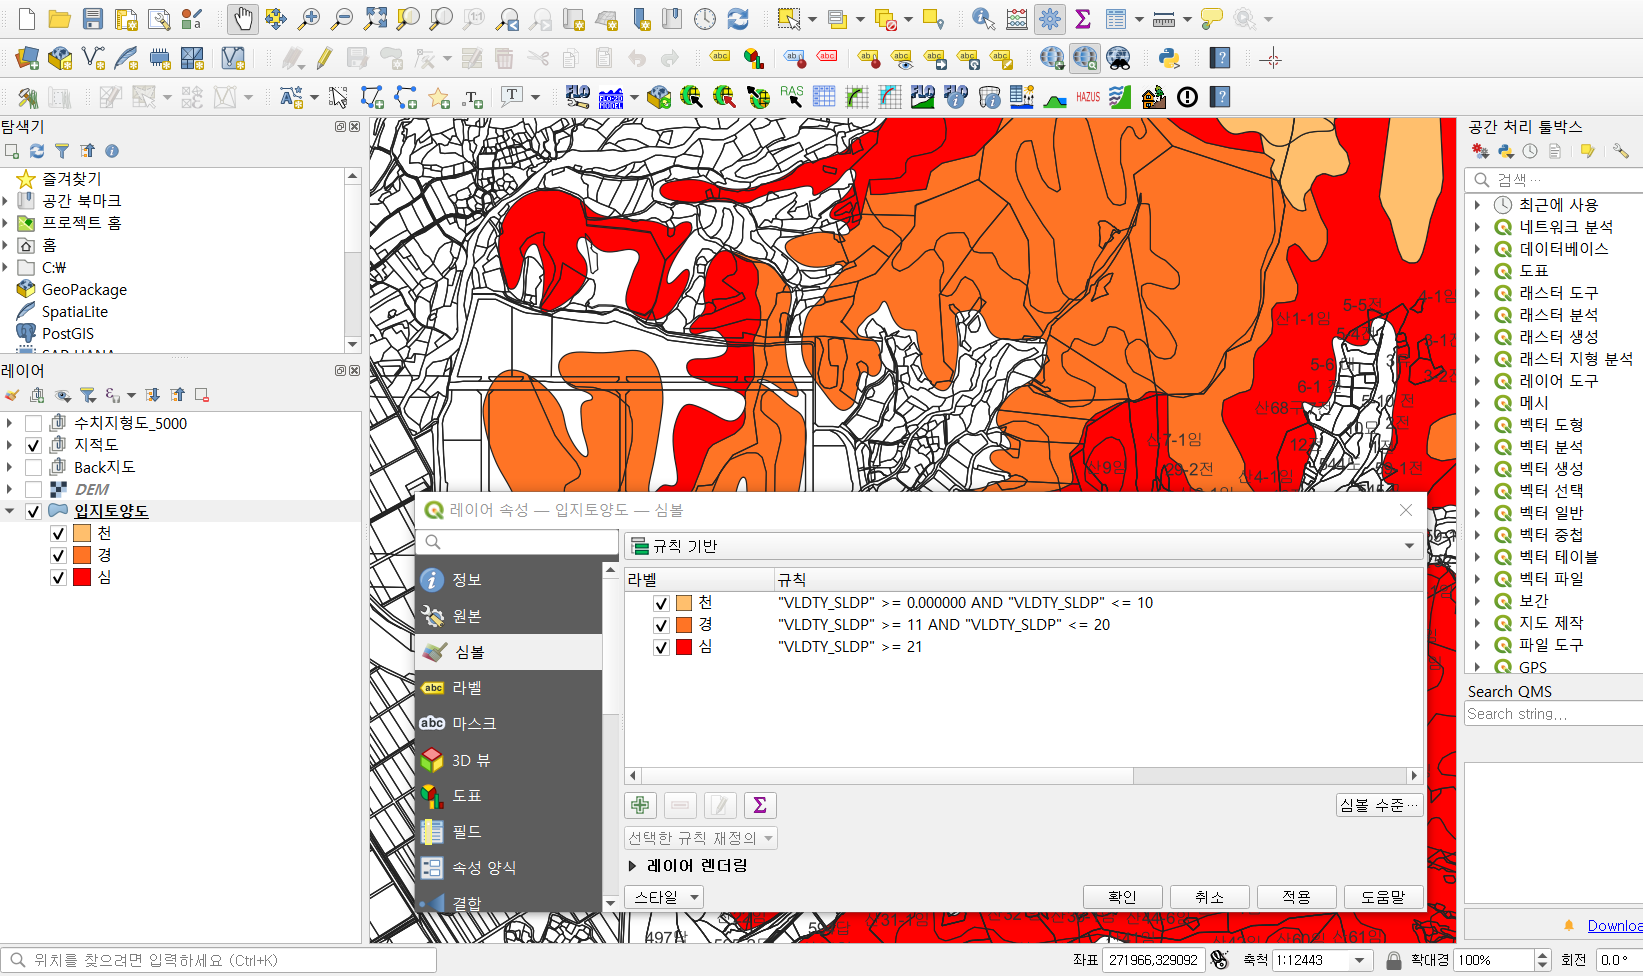This screenshot has width=1643, height=976.
Task: Click the New Project icon
Action: [27, 19]
